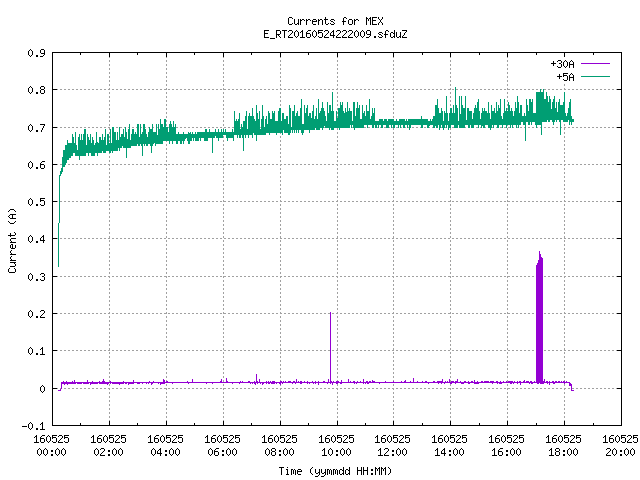Select the y-axis tick value 0.1
640x480 pixels.
[x=37, y=351]
